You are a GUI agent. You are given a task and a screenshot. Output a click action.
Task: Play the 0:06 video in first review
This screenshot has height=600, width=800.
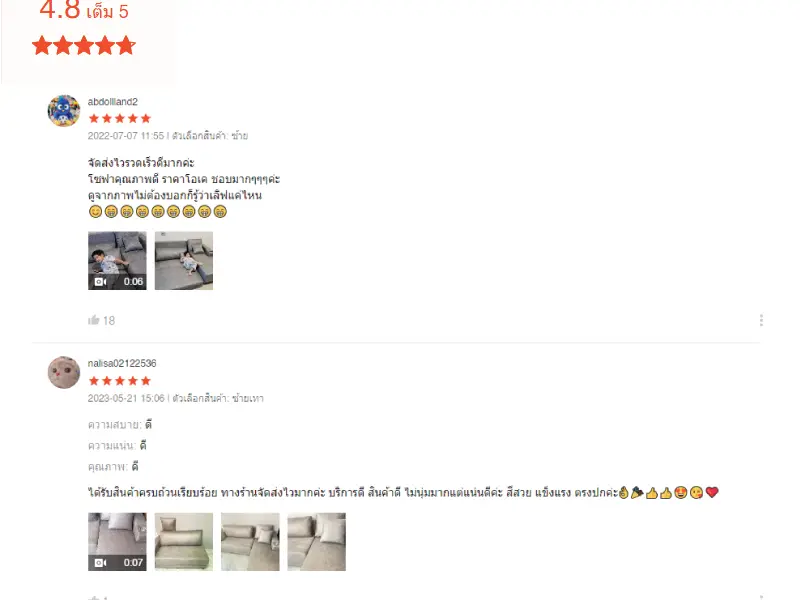click(x=117, y=261)
